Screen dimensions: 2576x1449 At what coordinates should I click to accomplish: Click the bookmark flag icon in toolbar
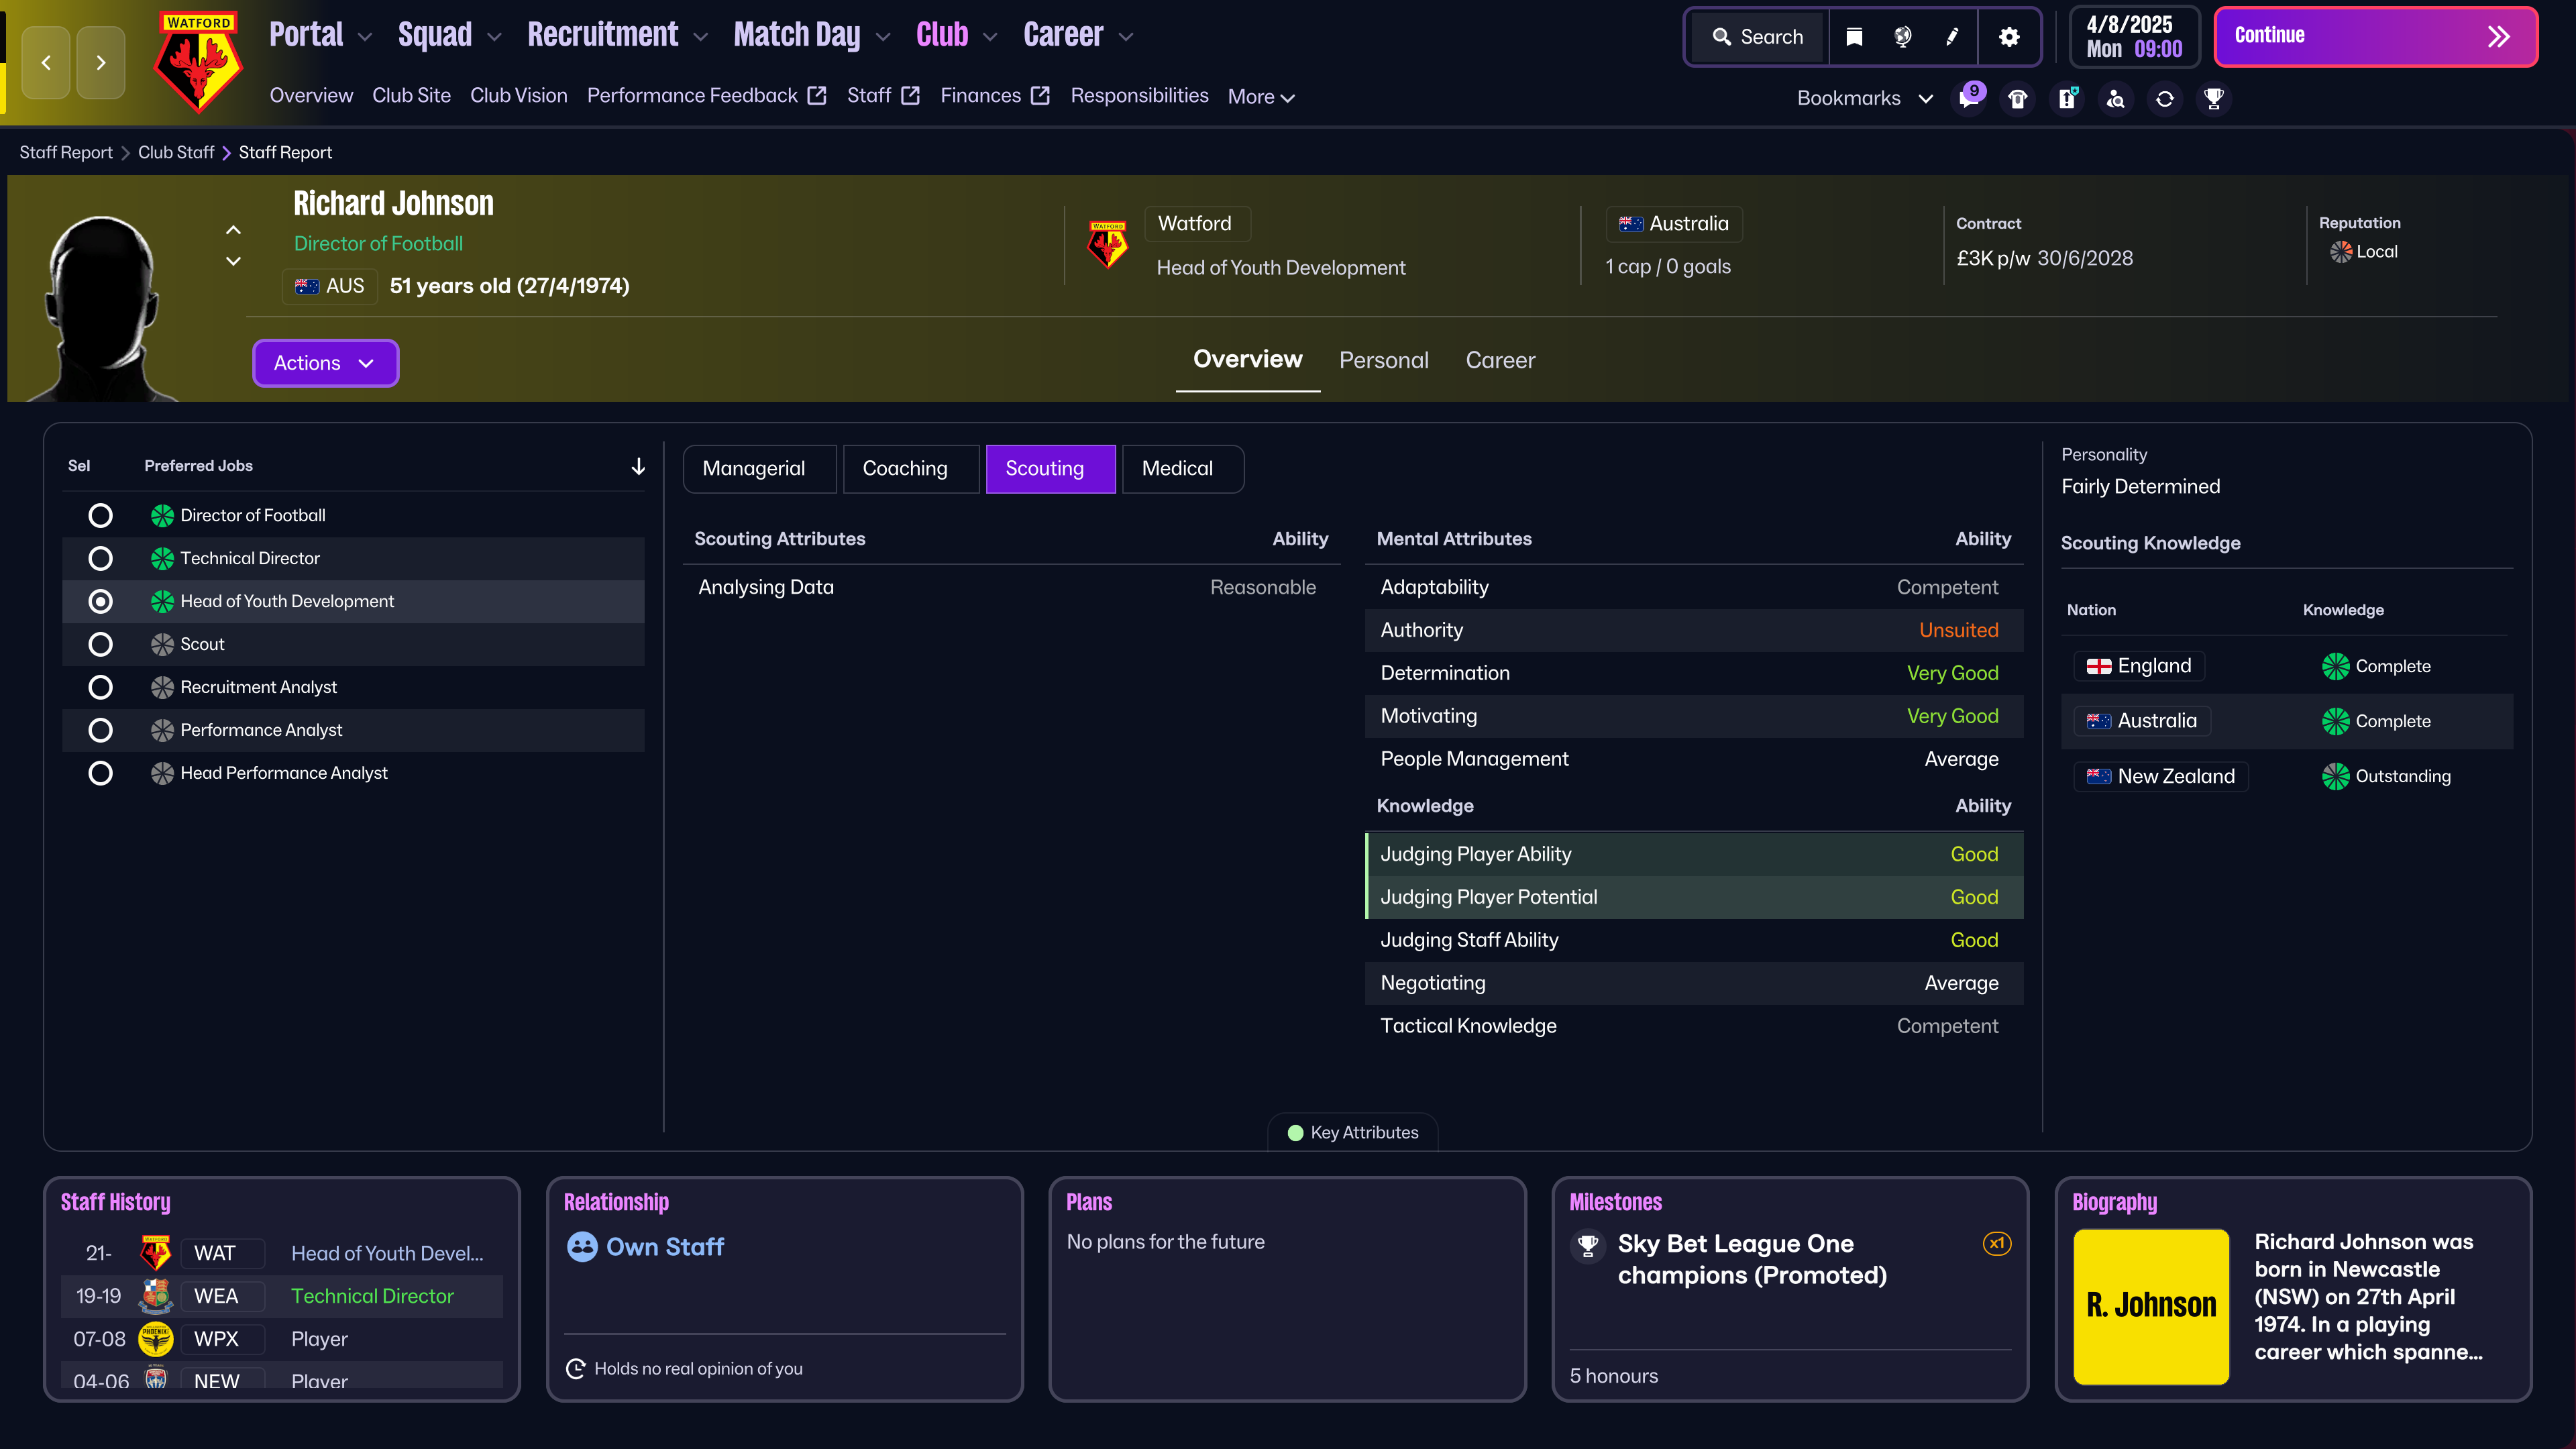click(1854, 37)
